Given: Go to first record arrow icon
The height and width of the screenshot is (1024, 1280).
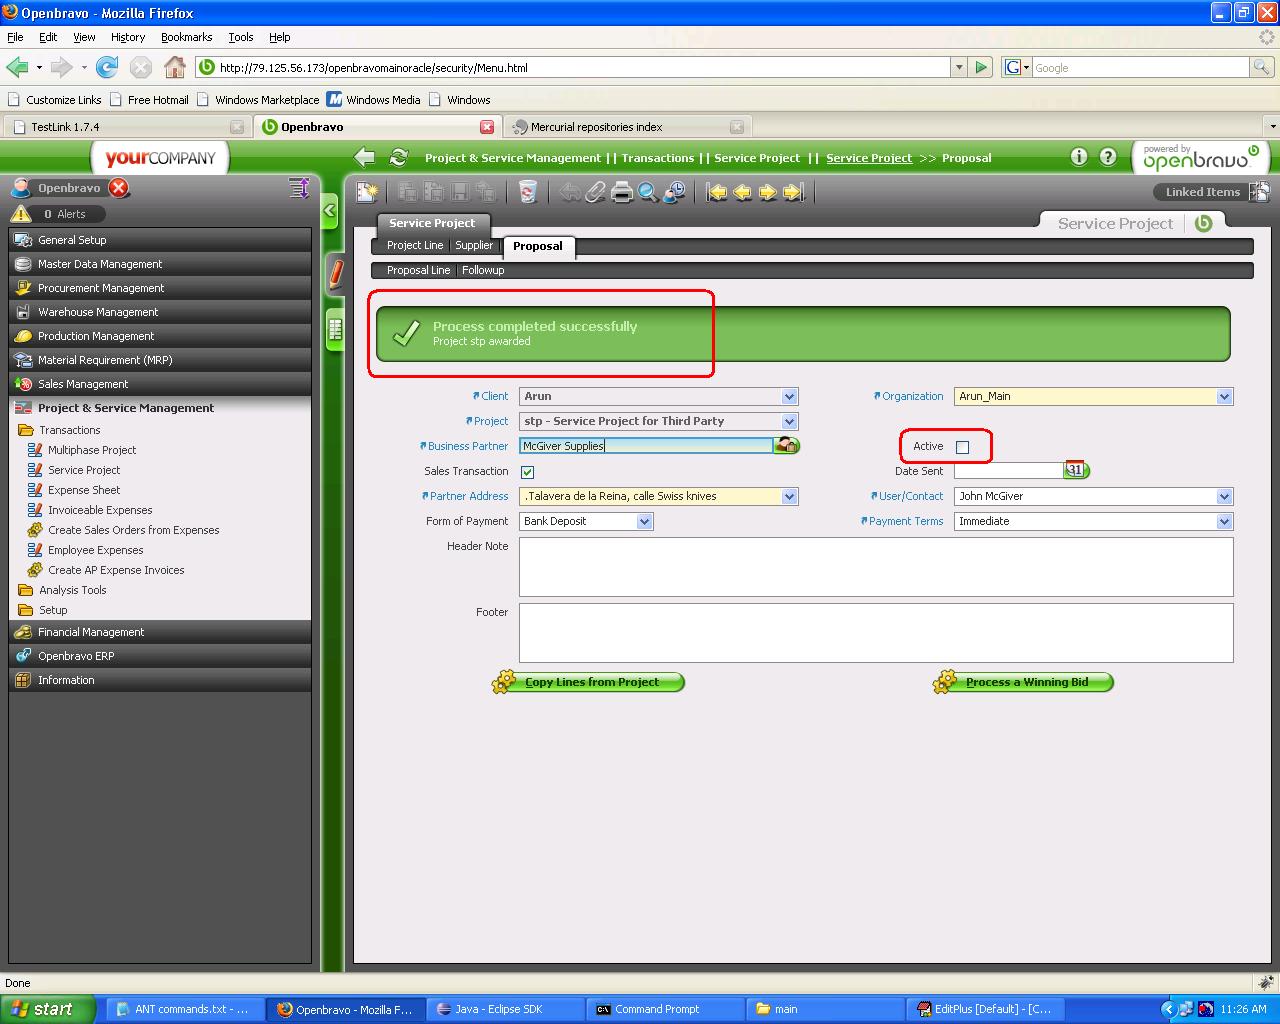Looking at the screenshot, I should [716, 192].
